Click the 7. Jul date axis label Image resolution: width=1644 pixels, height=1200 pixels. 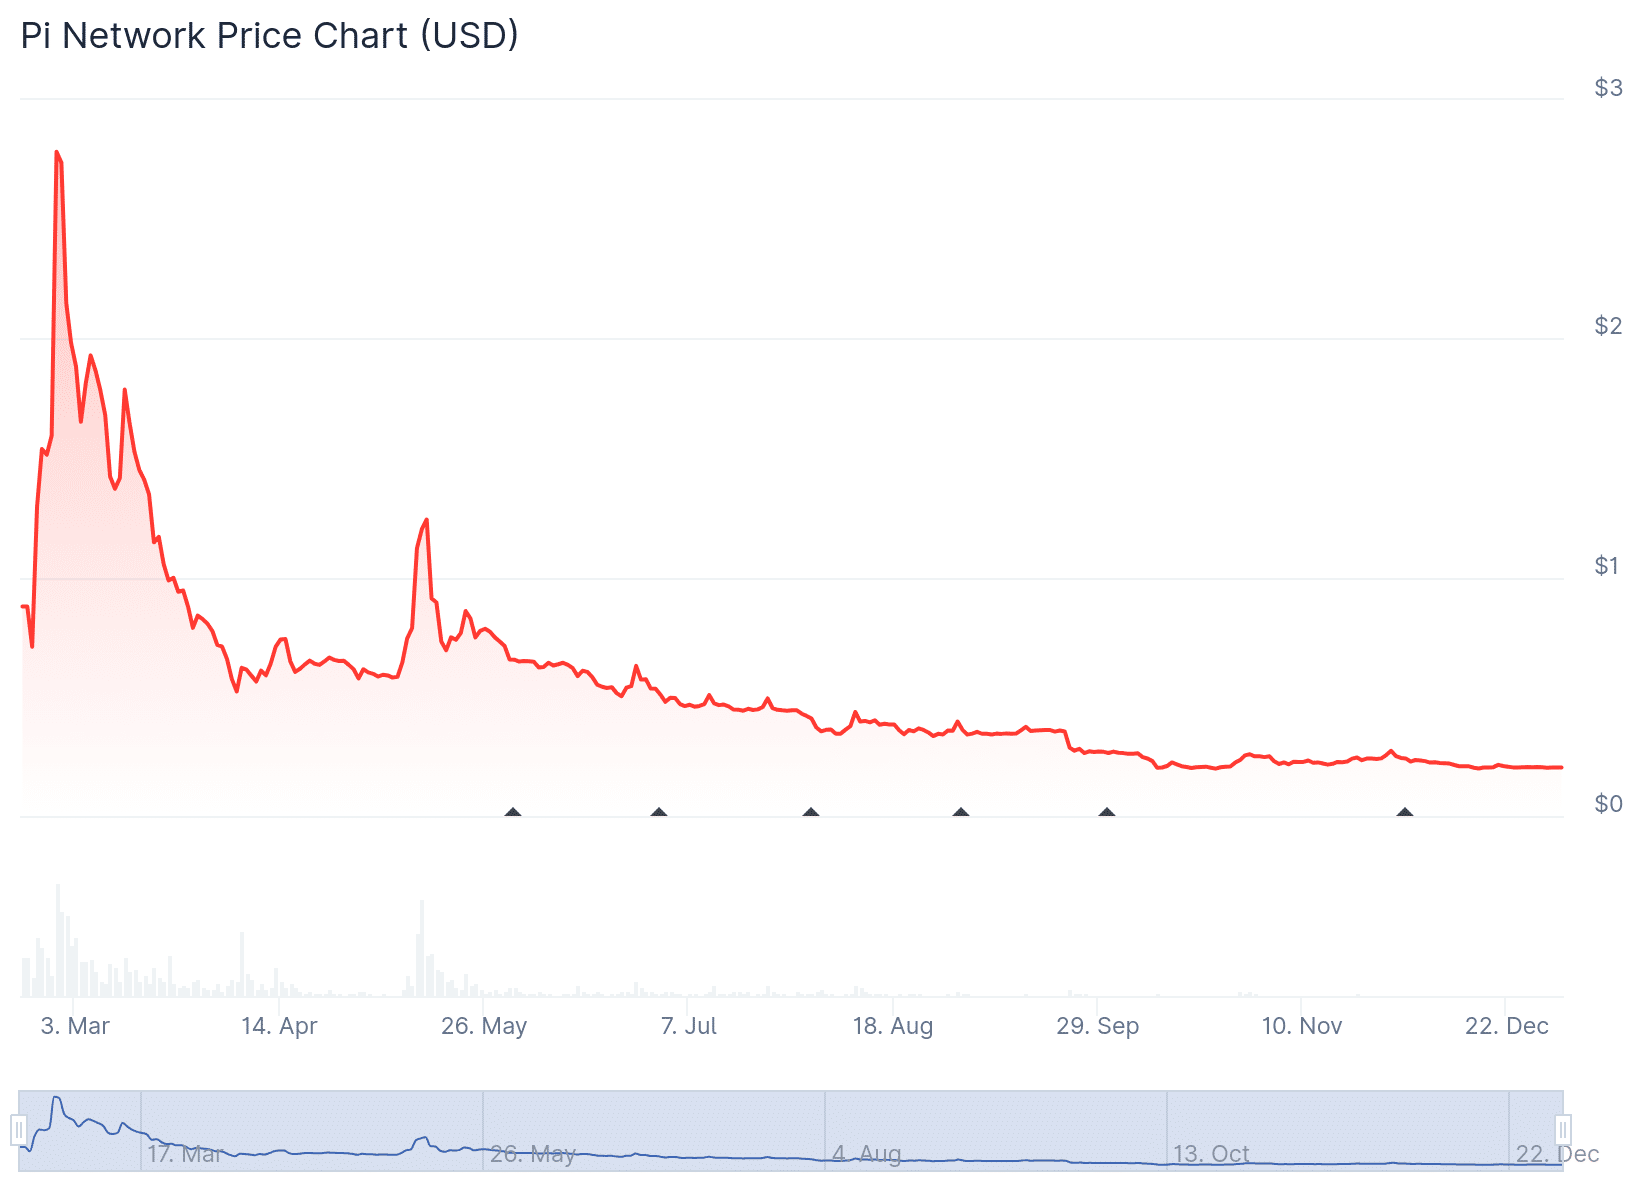click(x=689, y=1026)
